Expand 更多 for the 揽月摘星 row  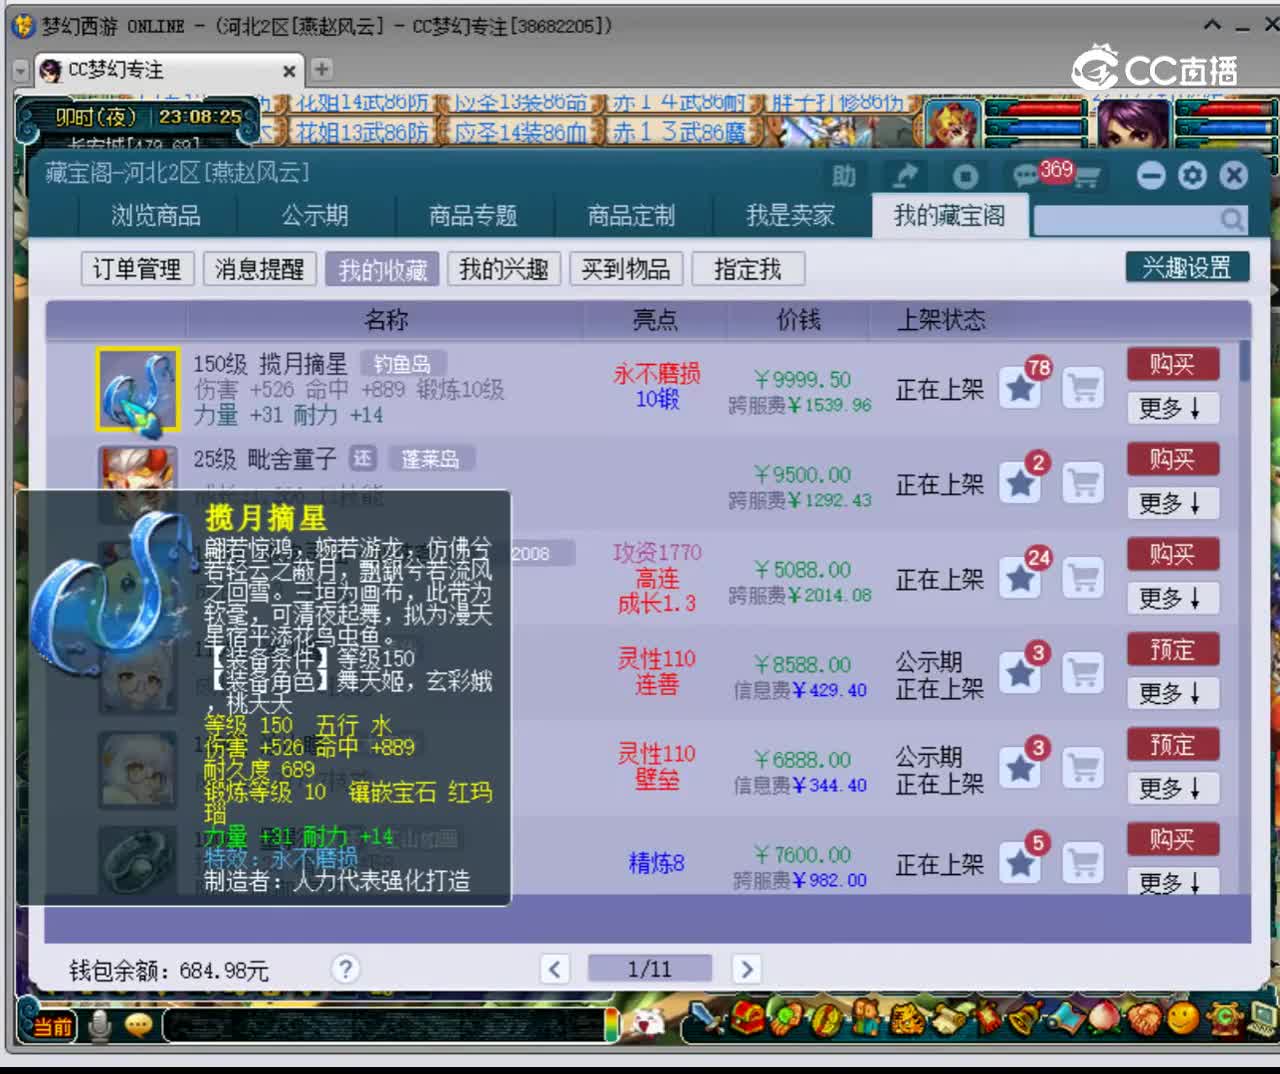click(x=1173, y=407)
